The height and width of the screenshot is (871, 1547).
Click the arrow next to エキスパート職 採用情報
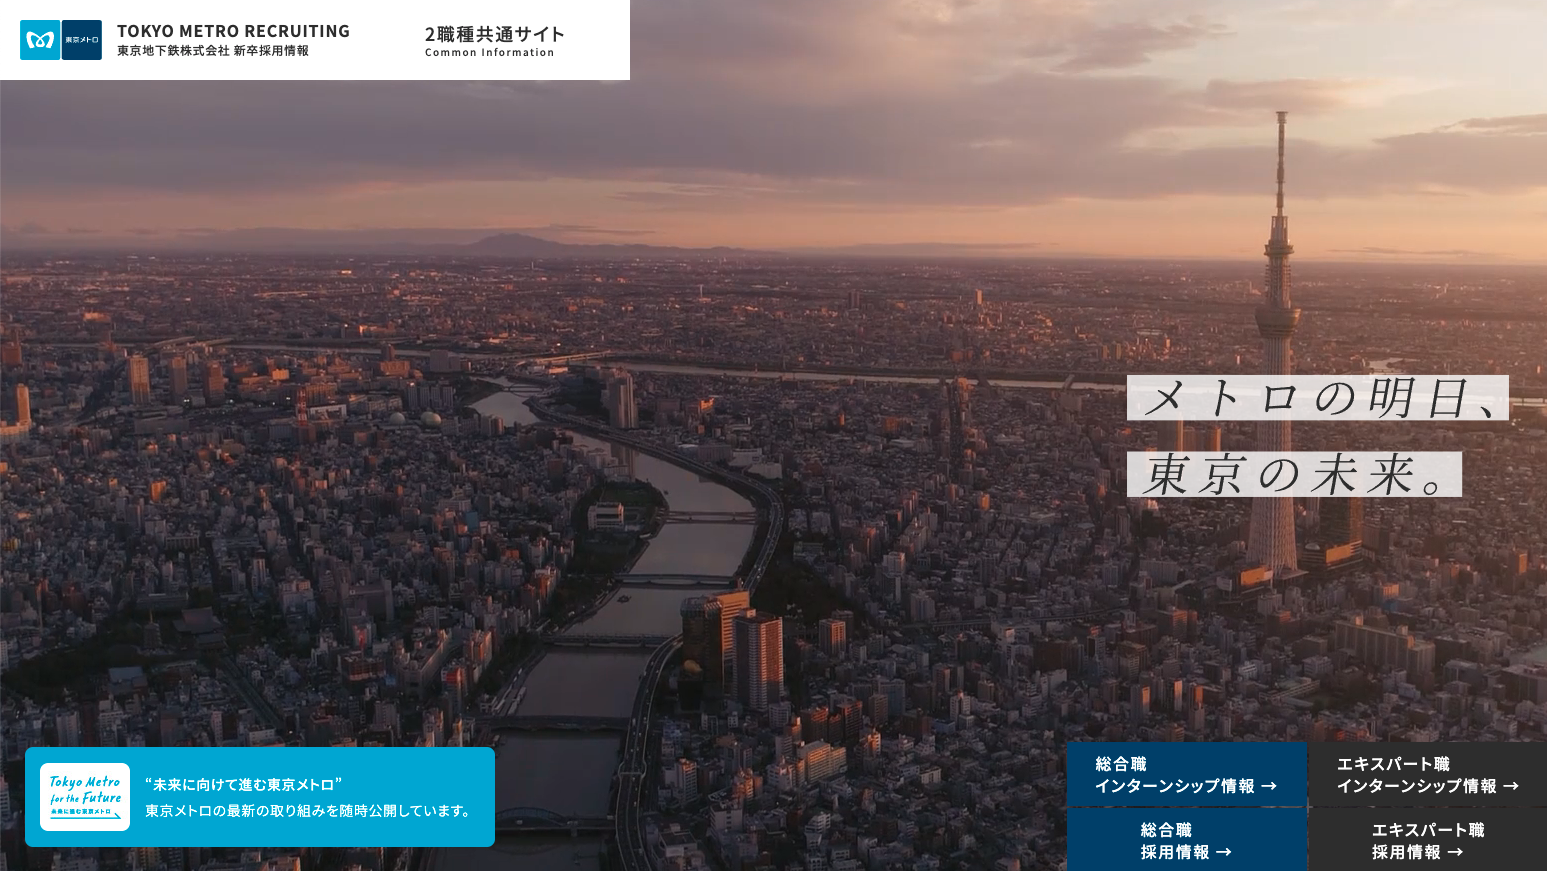[1455, 852]
